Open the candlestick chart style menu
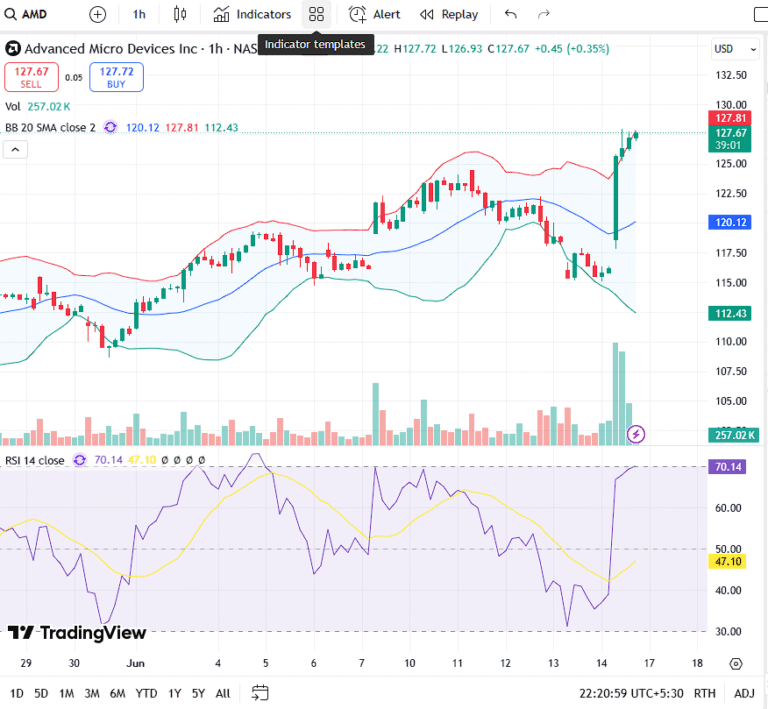The width and height of the screenshot is (768, 709). tap(180, 15)
